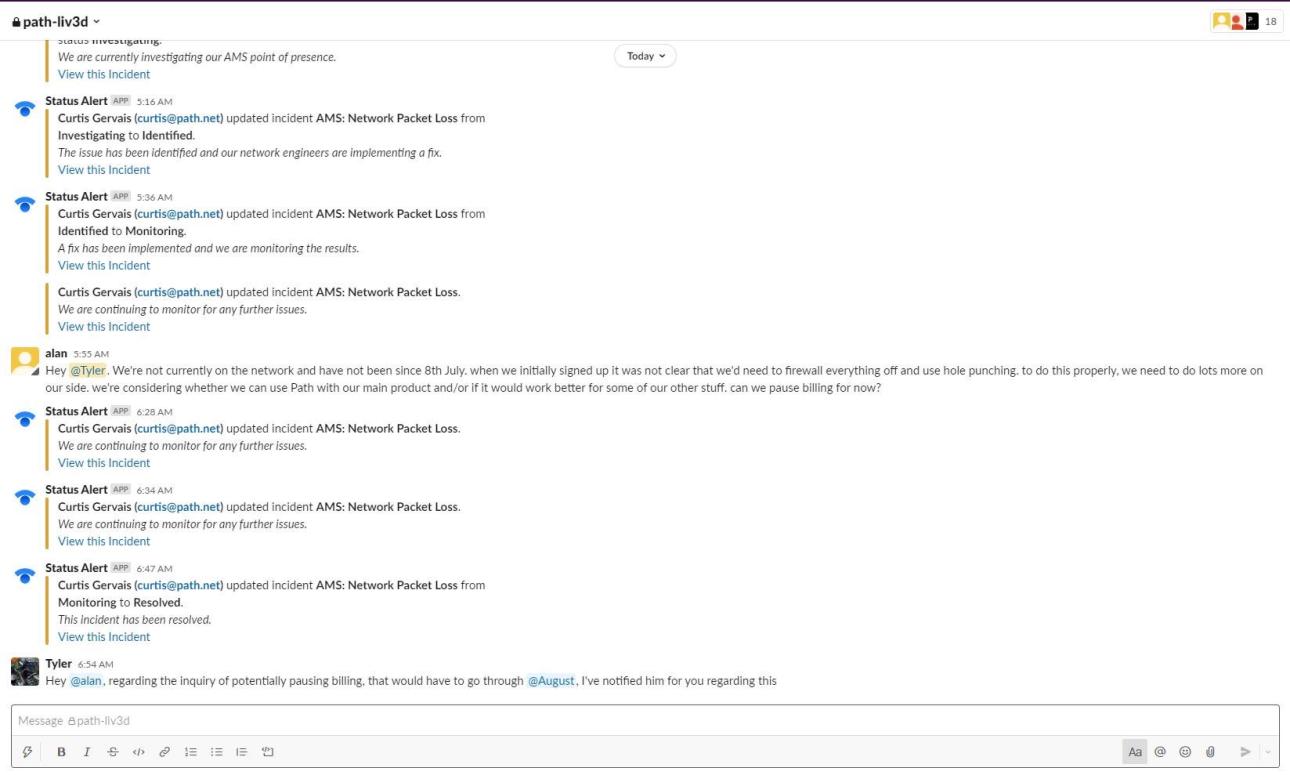1290x775 pixels.
Task: Open the emoji picker
Action: click(1185, 752)
